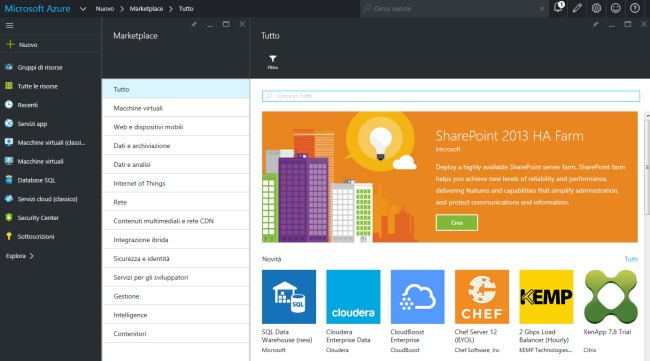The height and width of the screenshot is (361, 650).
Task: Open Recenti clock icon
Action: 9,104
